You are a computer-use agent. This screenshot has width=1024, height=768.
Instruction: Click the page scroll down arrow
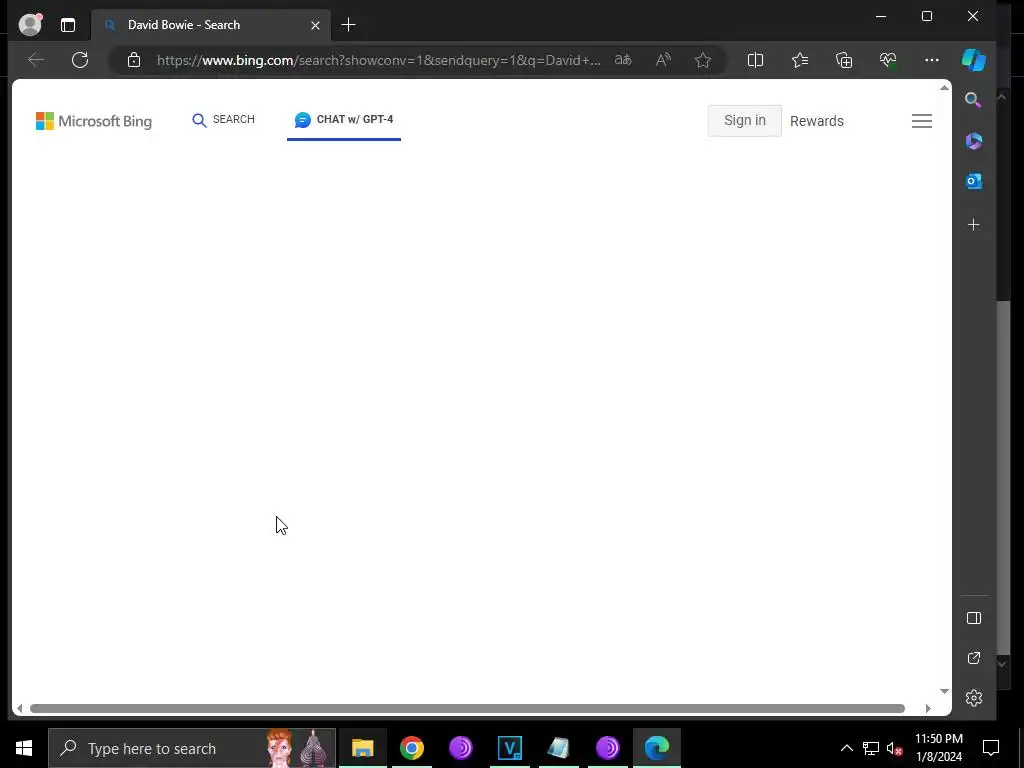point(944,691)
